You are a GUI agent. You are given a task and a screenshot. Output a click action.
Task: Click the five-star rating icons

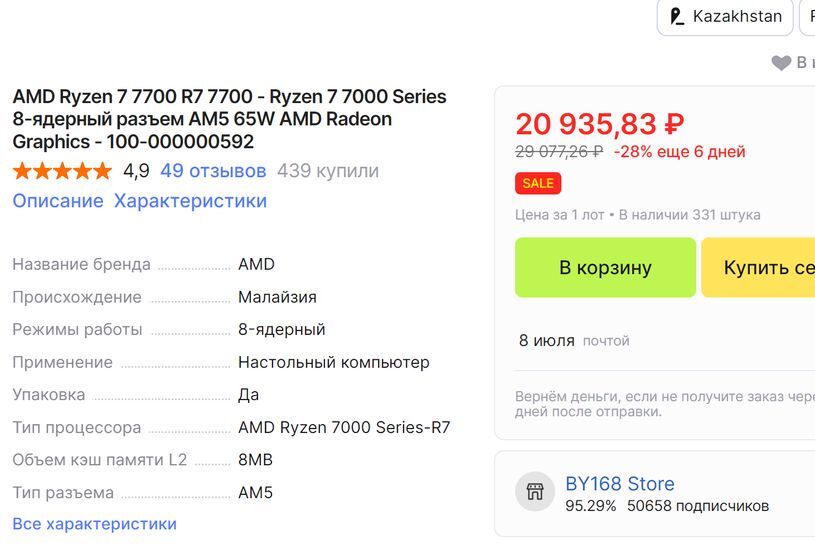[62, 171]
